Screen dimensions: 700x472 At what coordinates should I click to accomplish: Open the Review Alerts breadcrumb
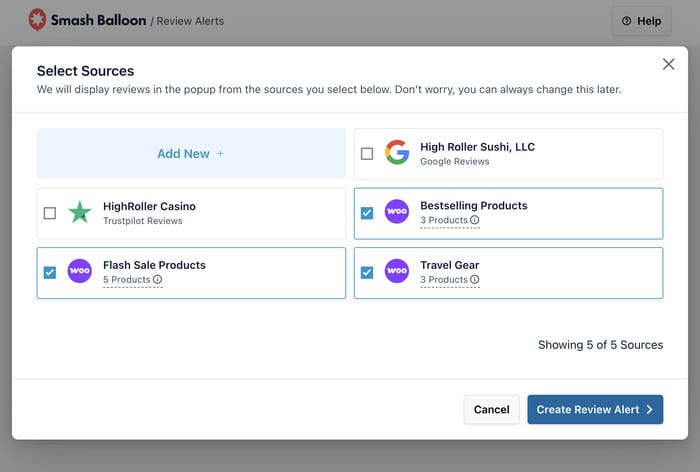191,21
